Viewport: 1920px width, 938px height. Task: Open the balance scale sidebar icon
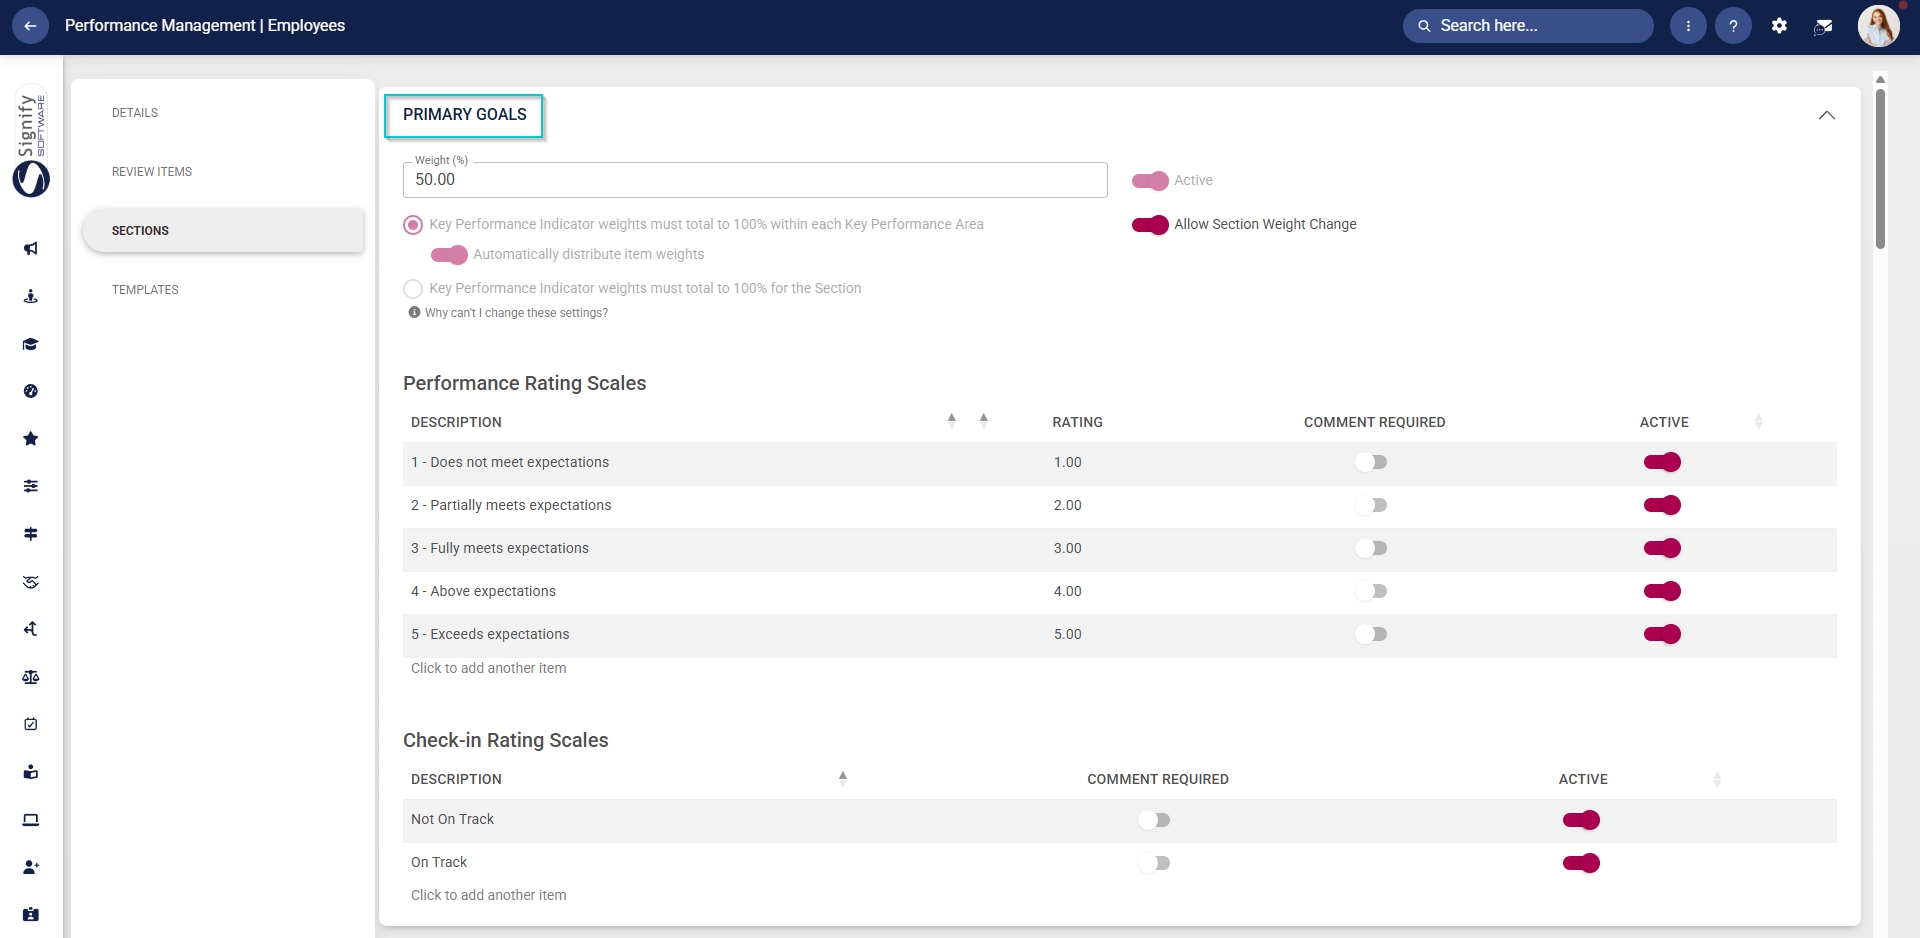(31, 677)
